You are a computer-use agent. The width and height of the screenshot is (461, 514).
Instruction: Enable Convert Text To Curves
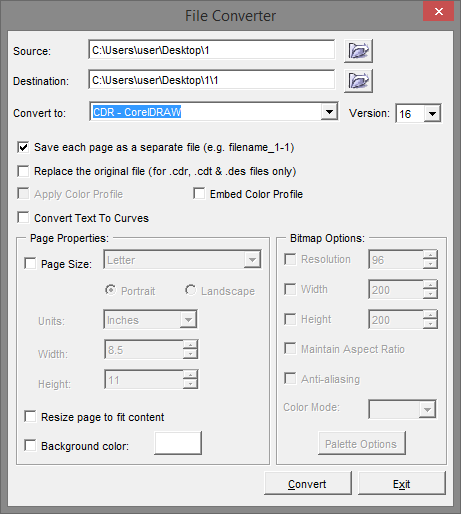pos(23,218)
